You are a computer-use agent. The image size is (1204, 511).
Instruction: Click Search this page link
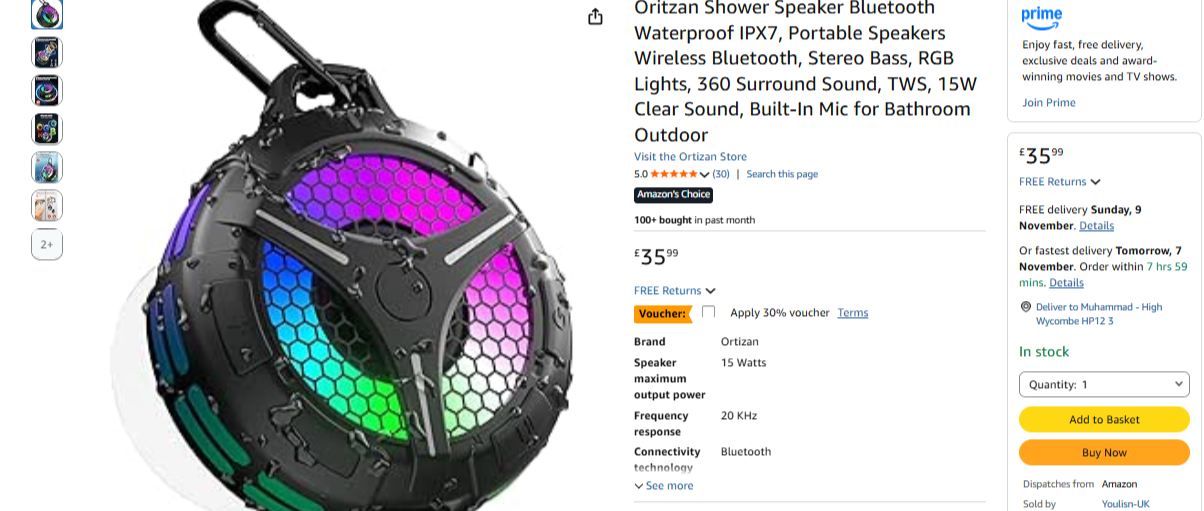coord(782,174)
